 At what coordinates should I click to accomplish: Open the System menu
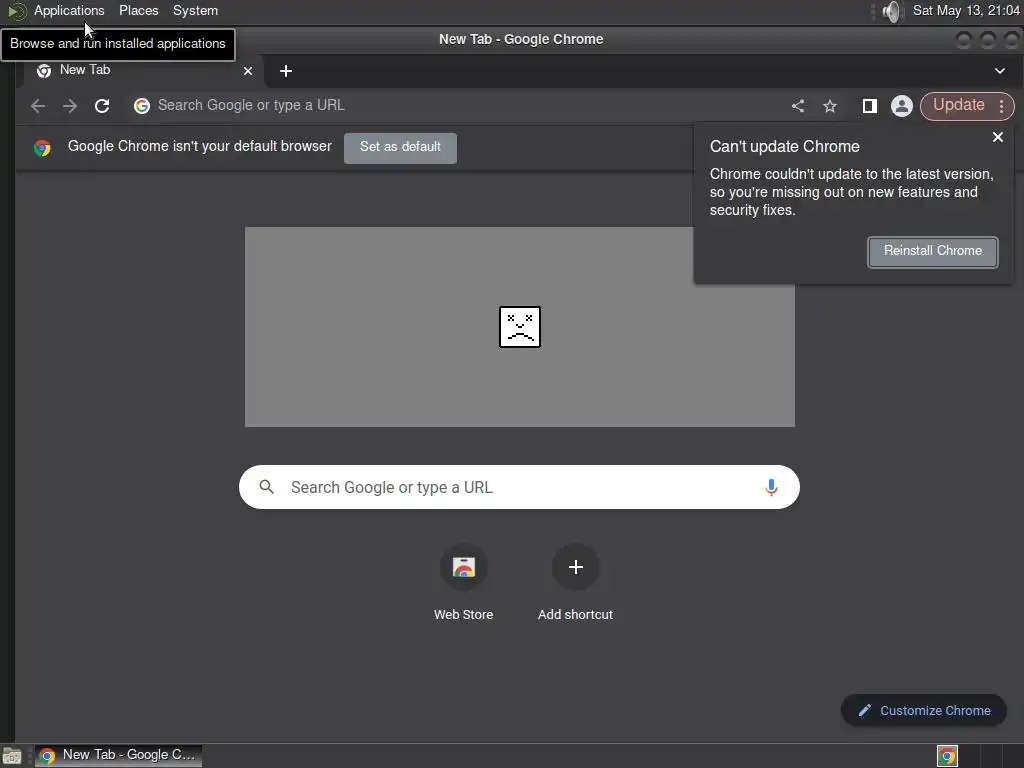coord(195,10)
